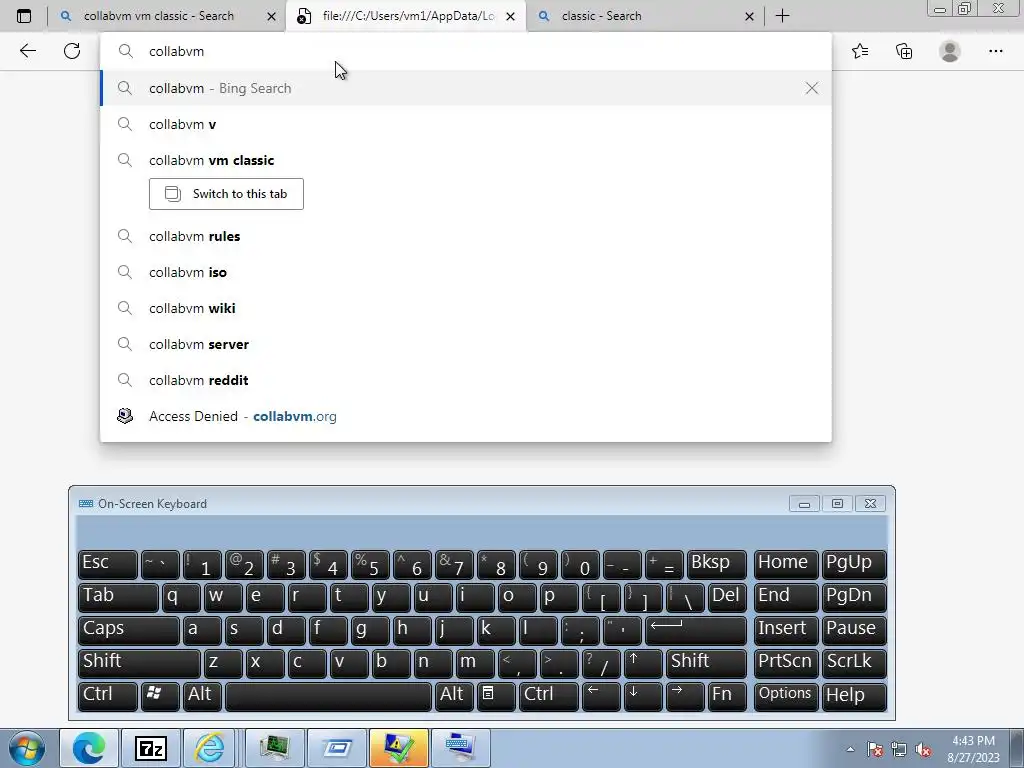Pick the collabvm iso suggestion

[x=466, y=272]
